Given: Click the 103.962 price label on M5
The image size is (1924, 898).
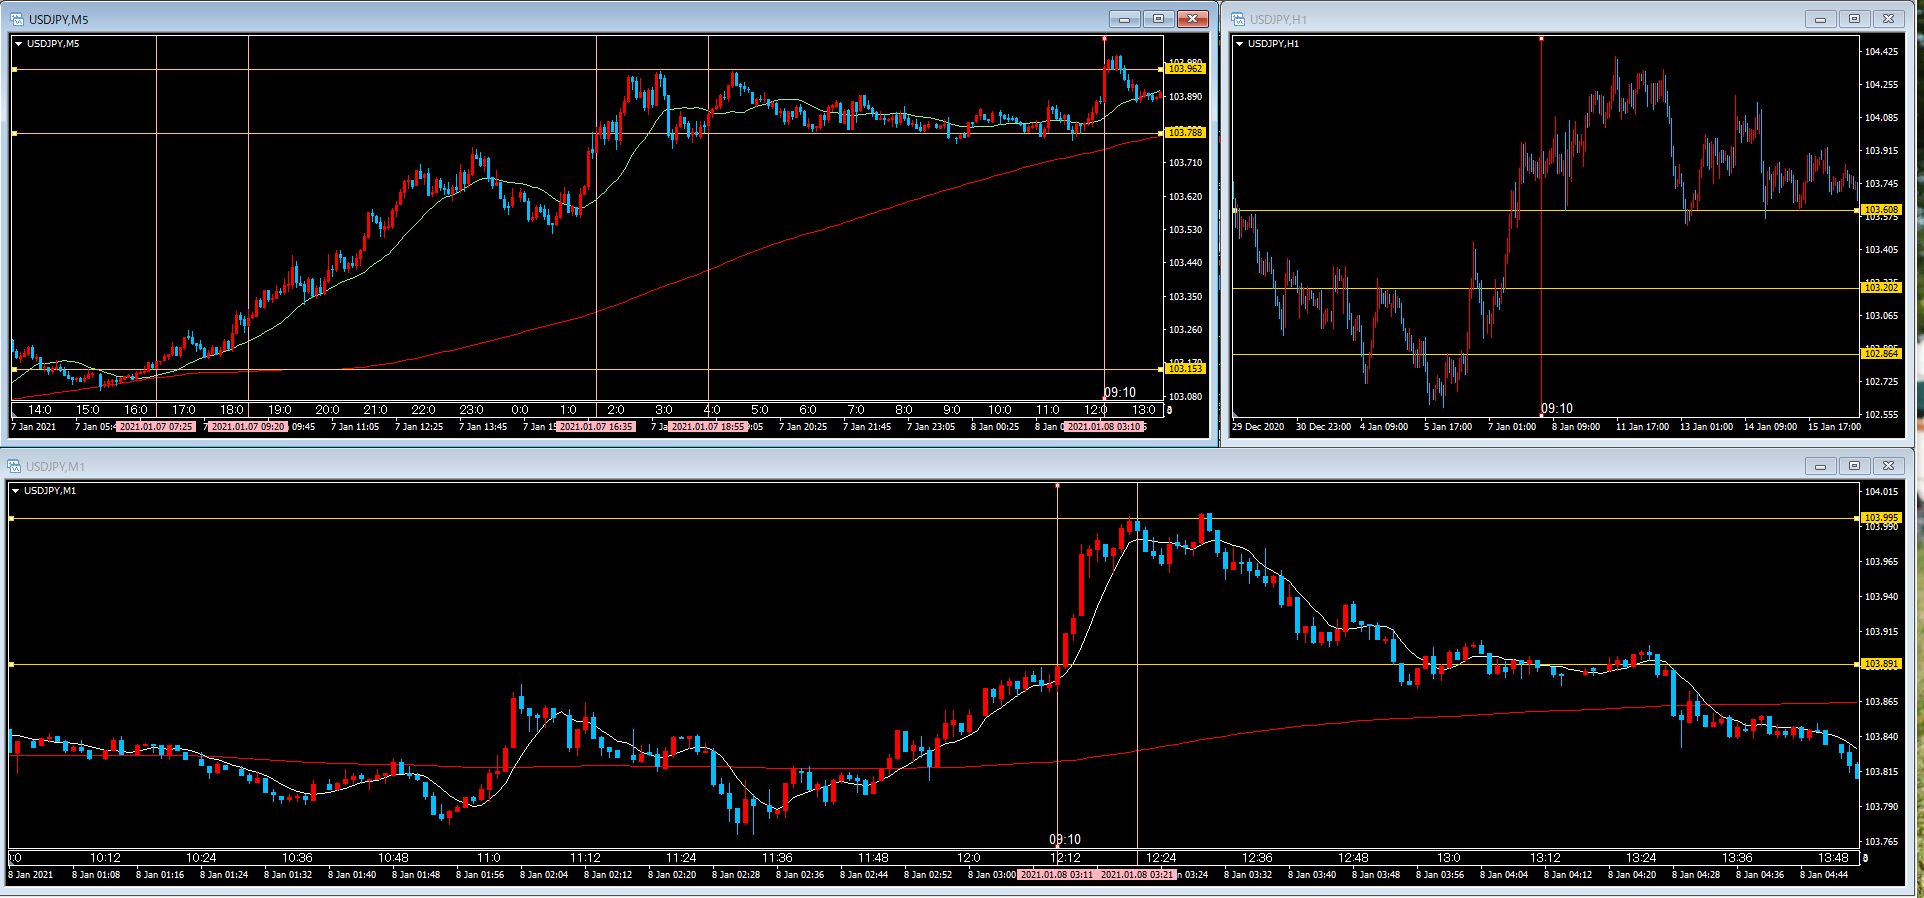Looking at the screenshot, I should click(x=1185, y=69).
